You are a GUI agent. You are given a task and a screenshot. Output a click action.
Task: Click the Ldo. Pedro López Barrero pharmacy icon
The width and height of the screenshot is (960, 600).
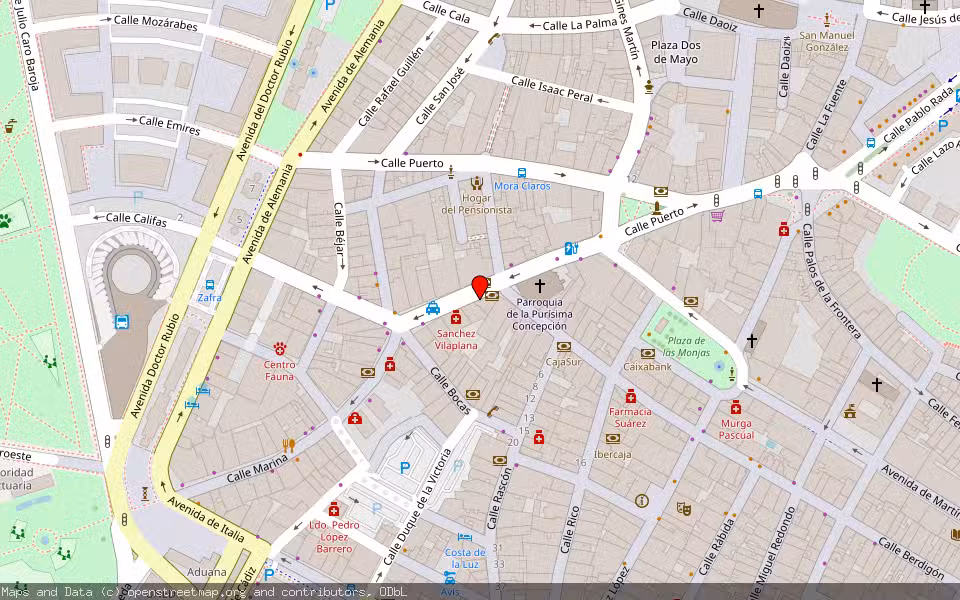334,509
